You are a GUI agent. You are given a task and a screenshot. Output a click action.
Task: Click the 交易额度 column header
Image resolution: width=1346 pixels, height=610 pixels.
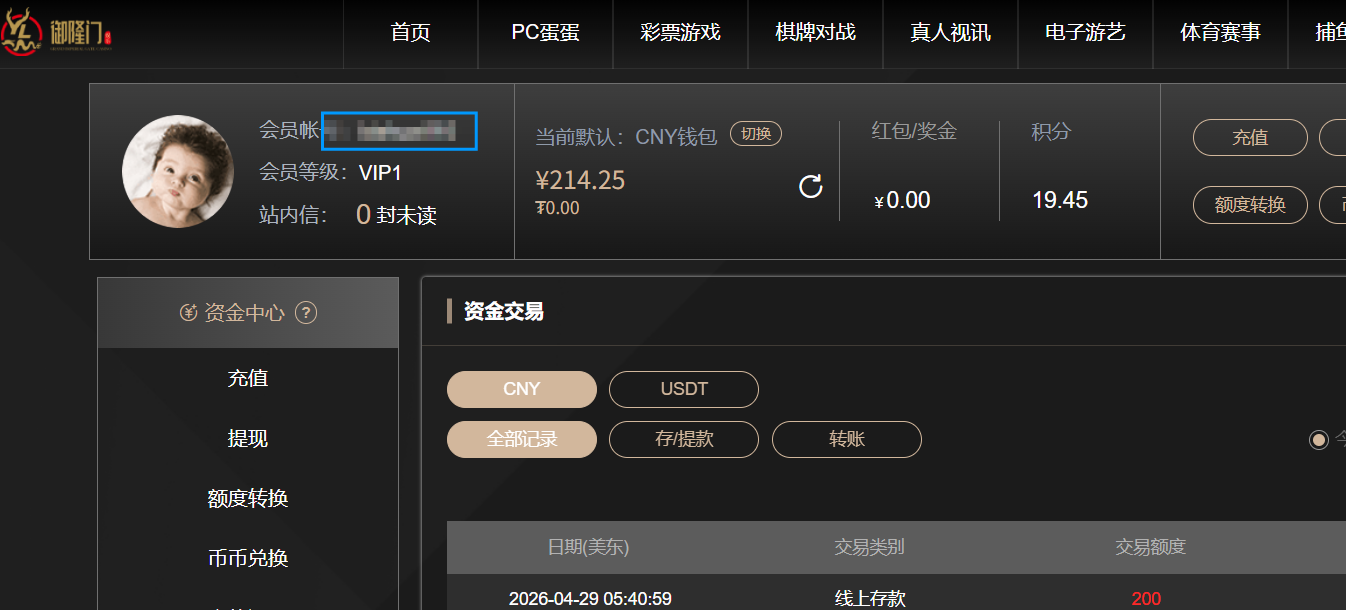tap(1151, 547)
